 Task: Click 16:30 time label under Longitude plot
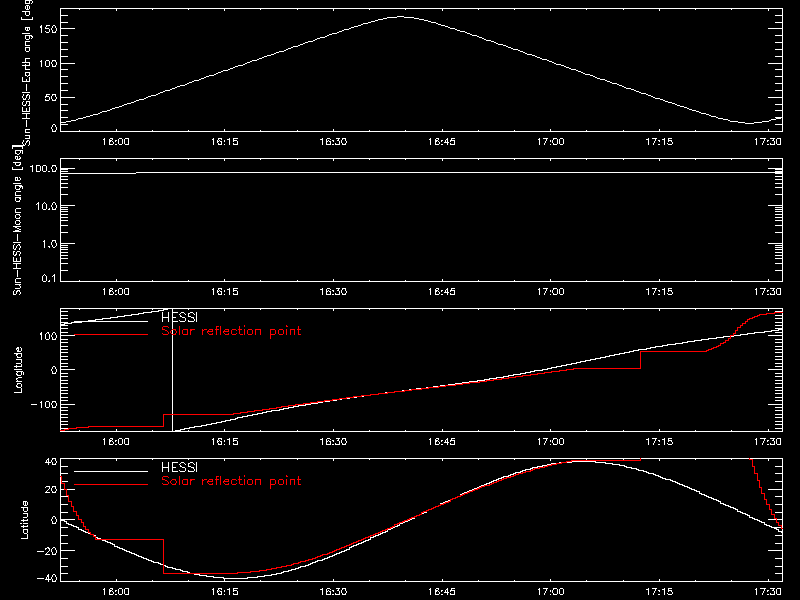(333, 442)
